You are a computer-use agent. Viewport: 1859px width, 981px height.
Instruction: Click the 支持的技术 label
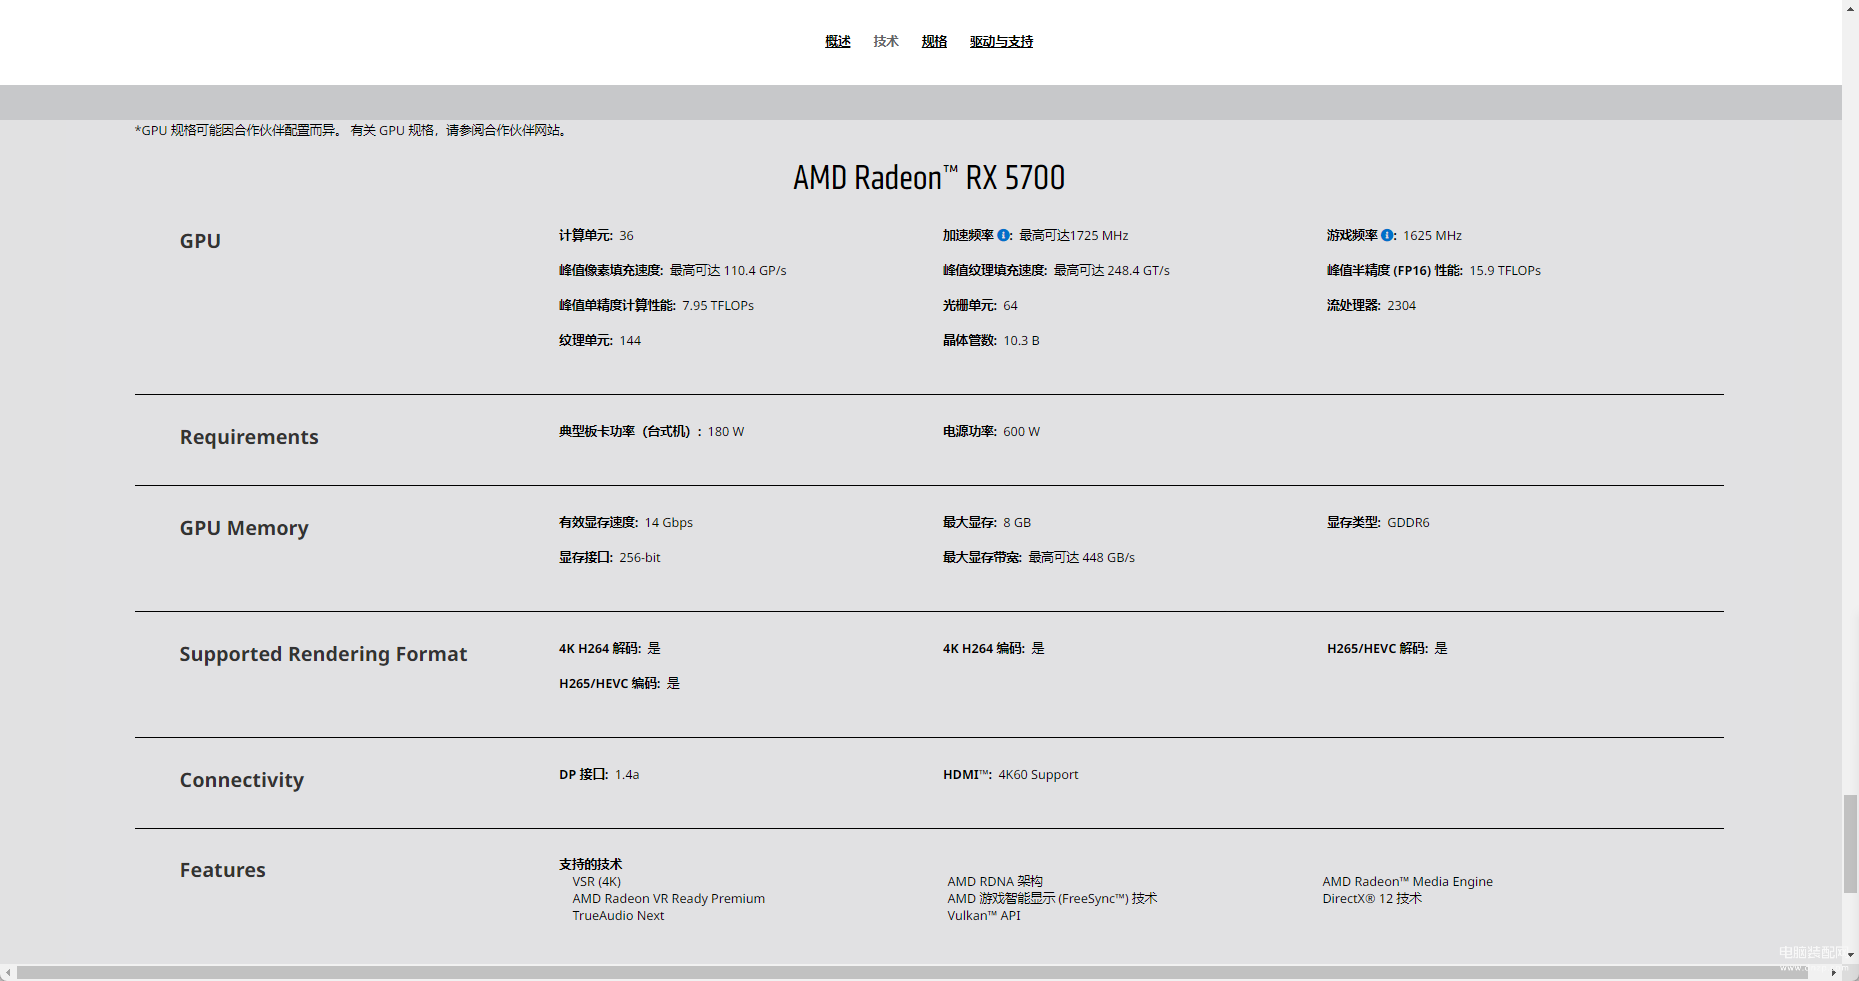591,864
